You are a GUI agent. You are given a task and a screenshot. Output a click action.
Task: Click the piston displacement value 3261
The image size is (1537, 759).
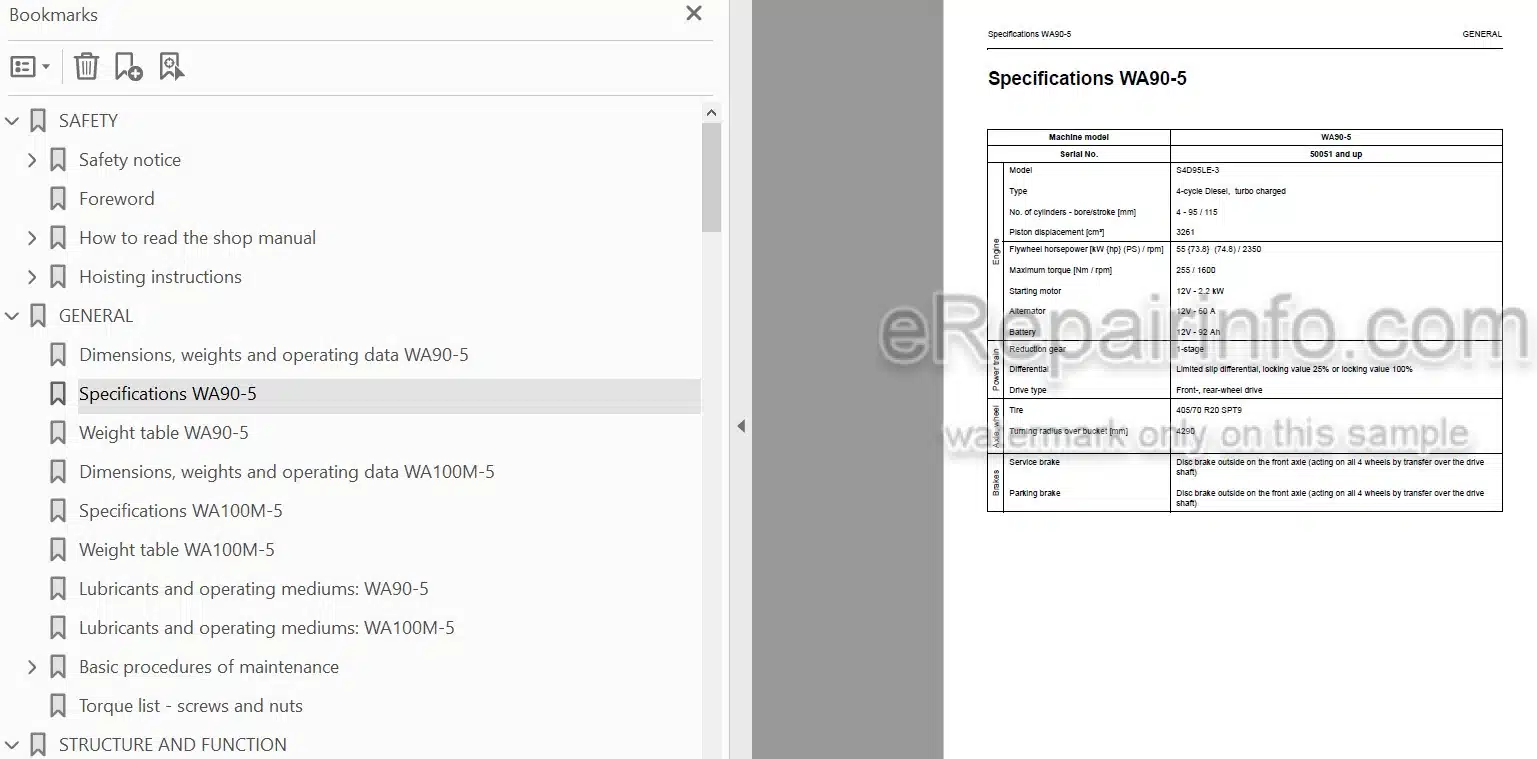(1185, 232)
